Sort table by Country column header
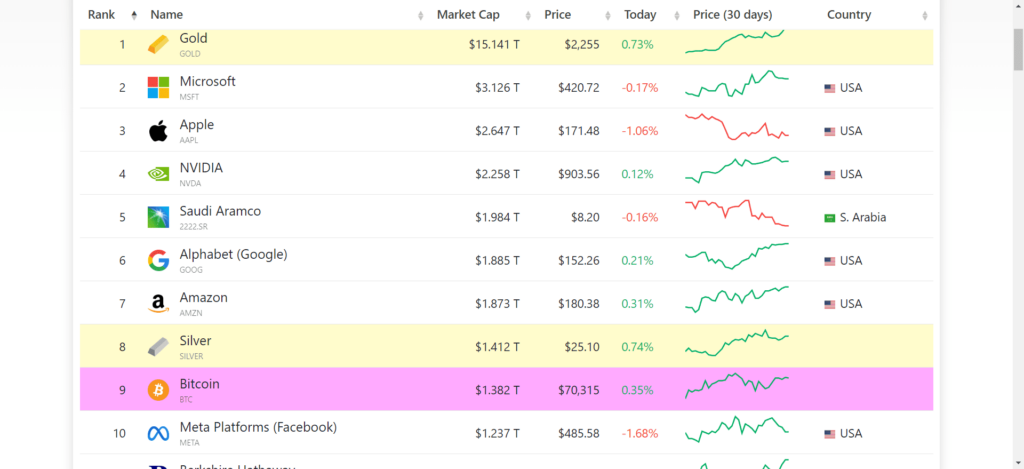This screenshot has height=469, width=1024. coord(849,15)
